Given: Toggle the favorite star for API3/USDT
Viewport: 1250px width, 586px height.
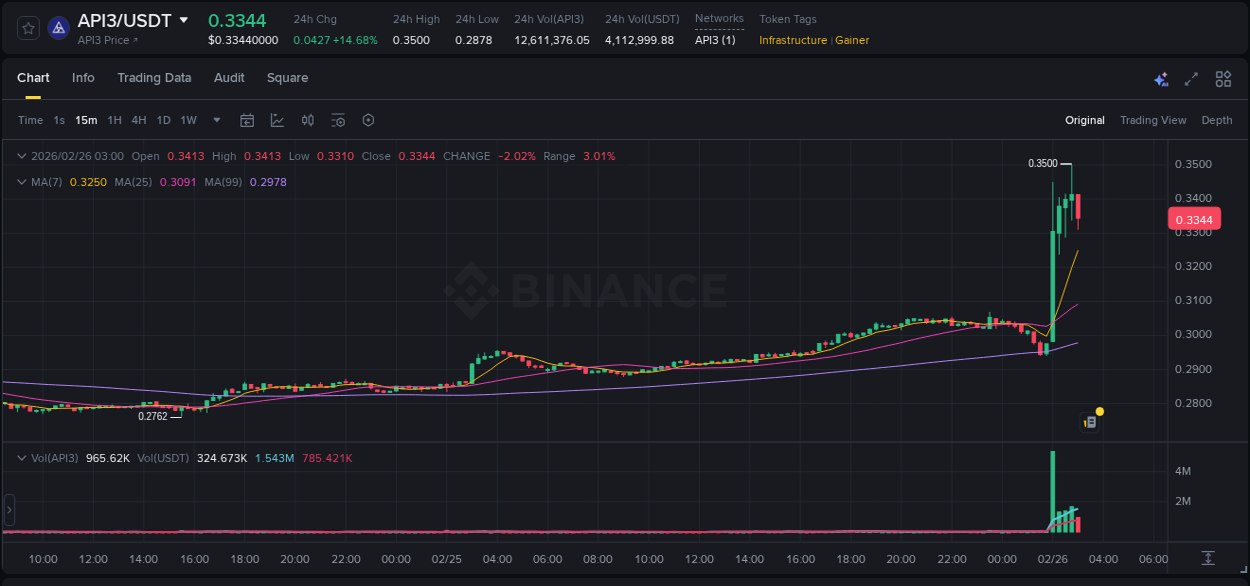Looking at the screenshot, I should point(27,28).
